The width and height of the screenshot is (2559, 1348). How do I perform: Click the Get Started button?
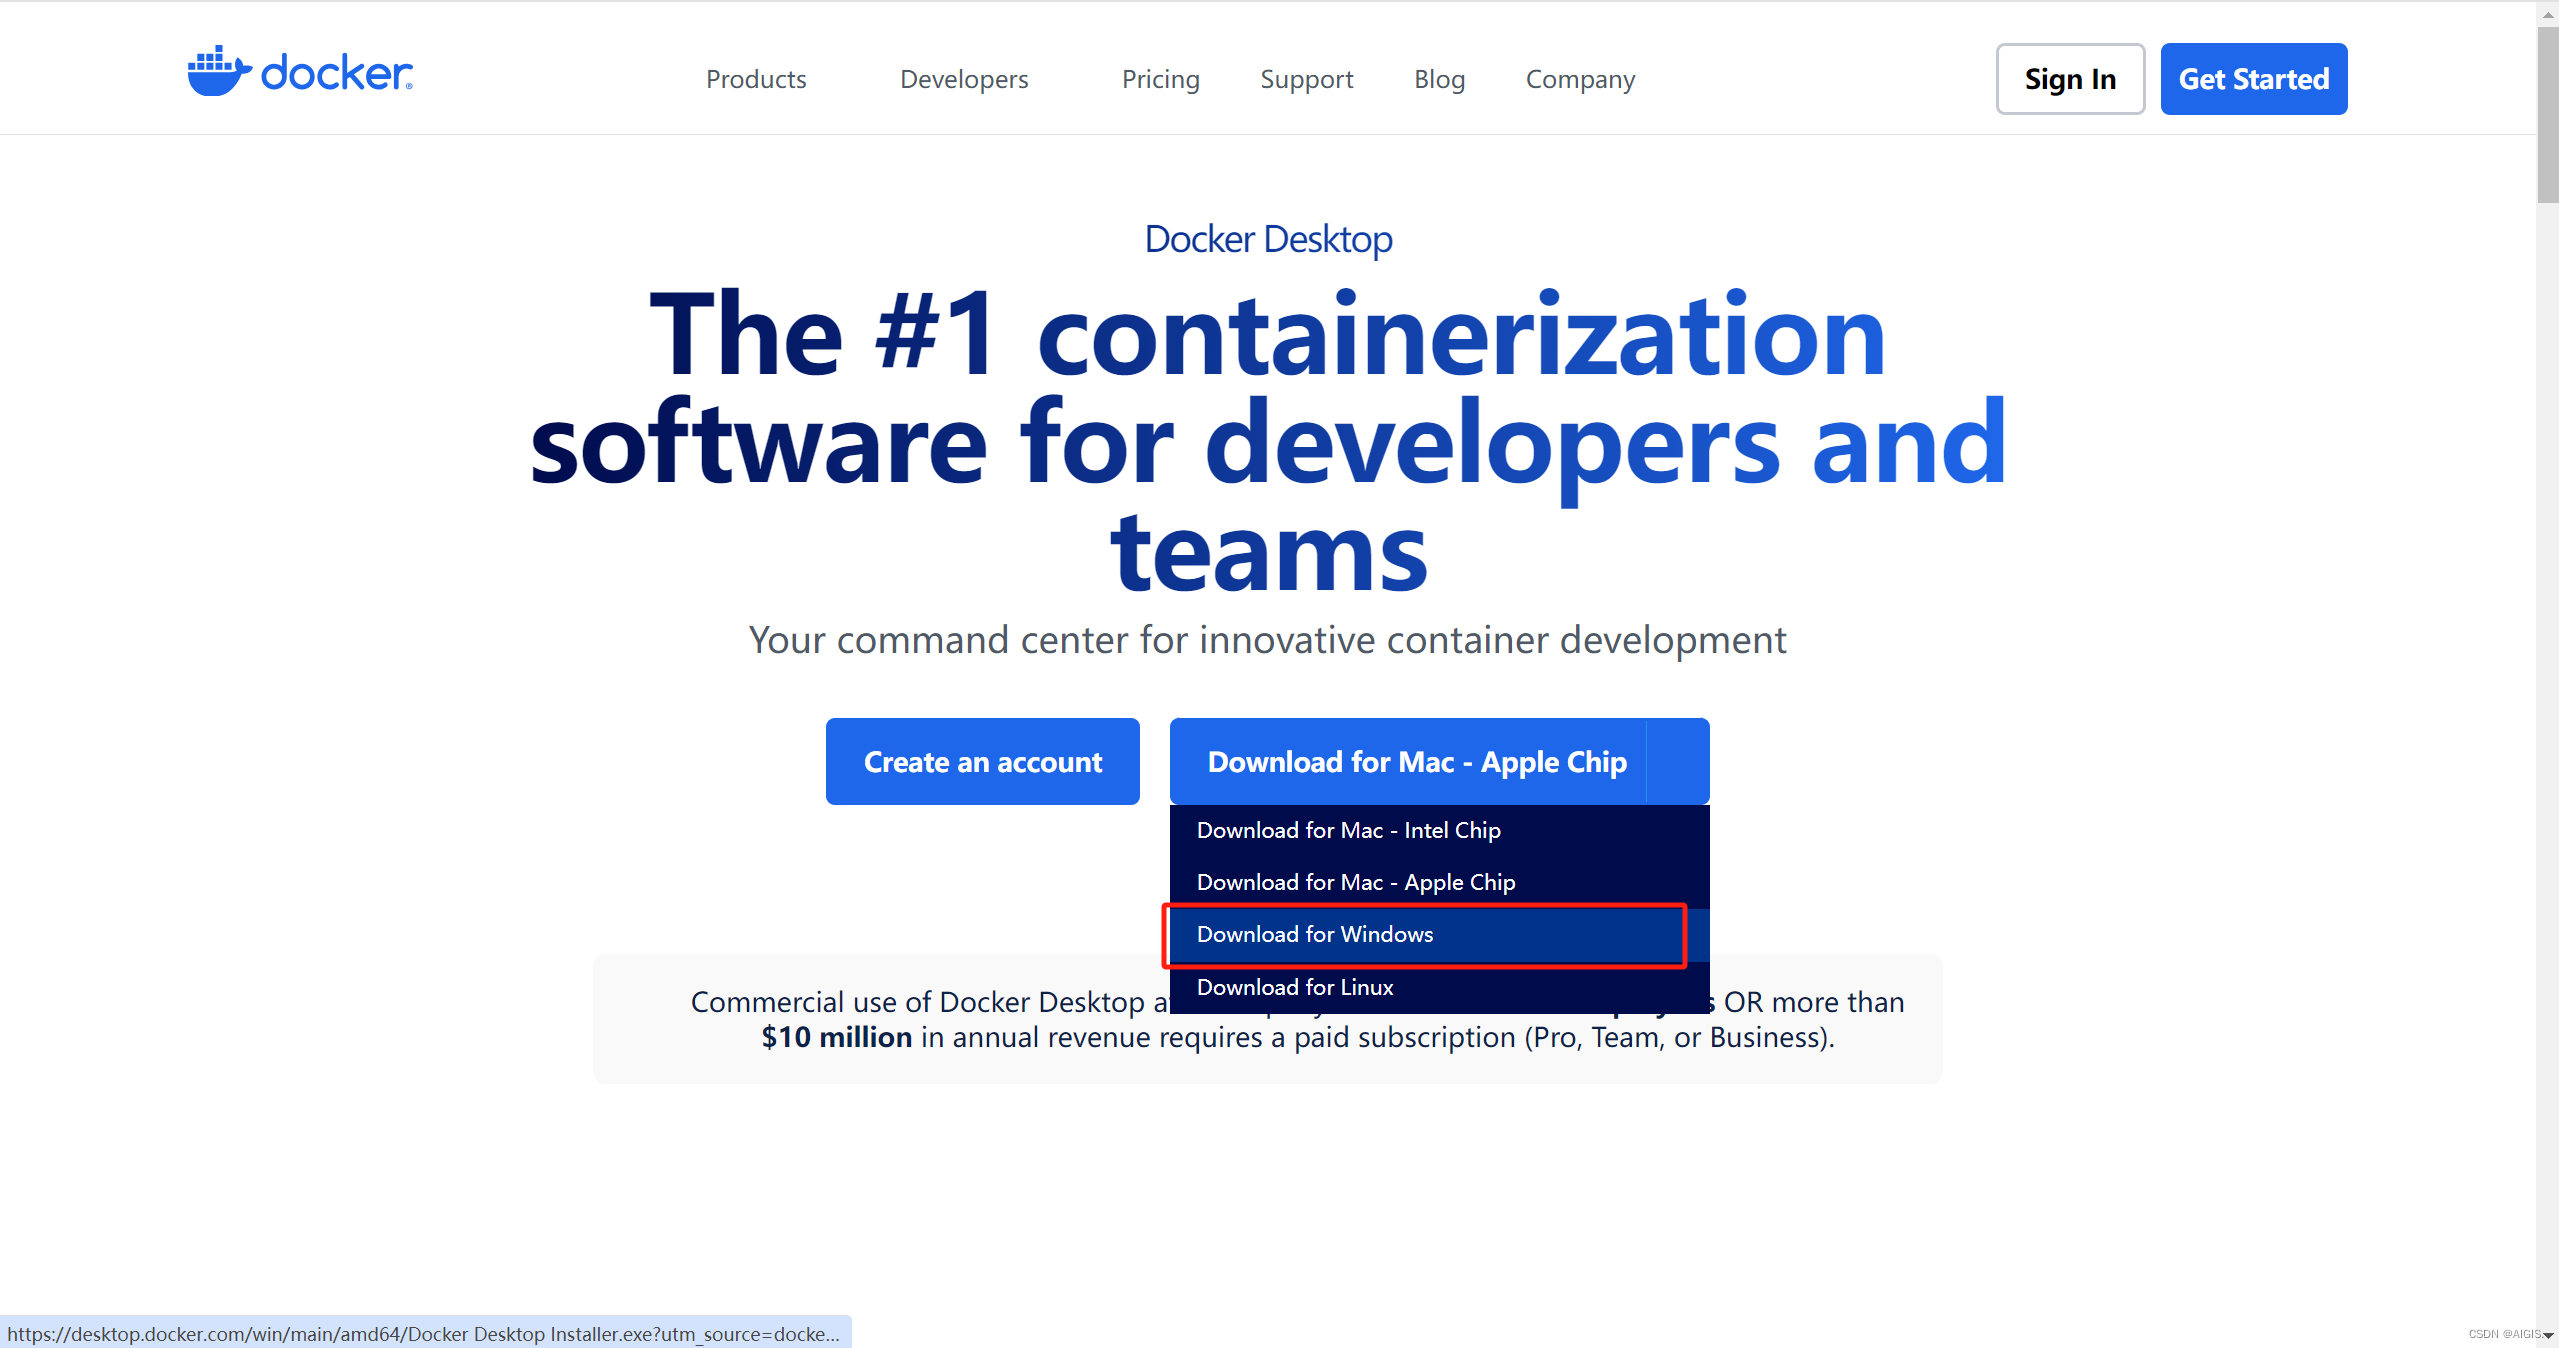[x=2254, y=79]
